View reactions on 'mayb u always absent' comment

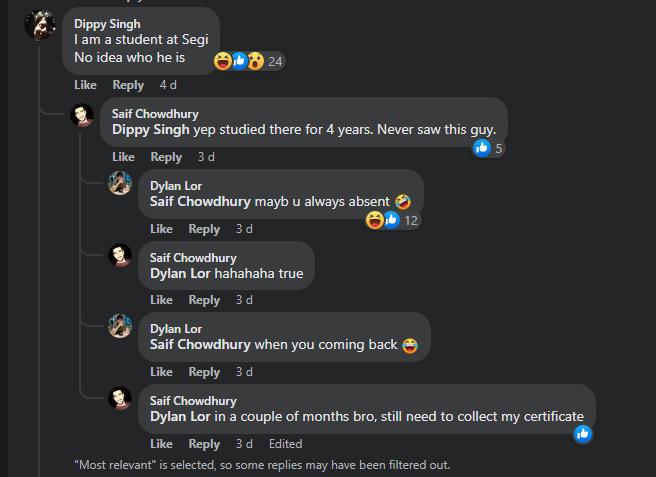click(x=391, y=220)
